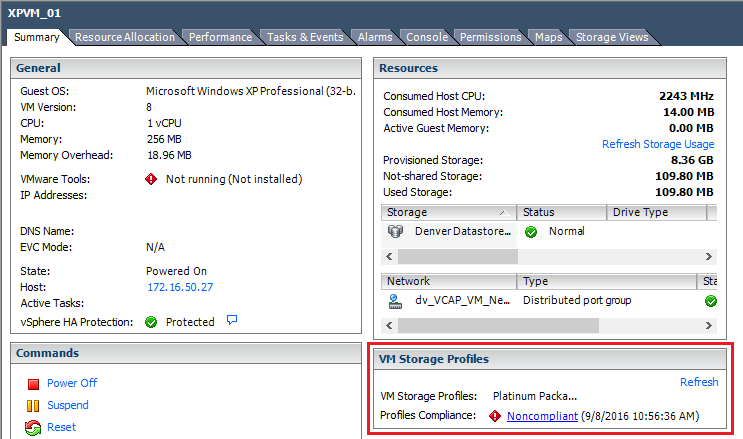This screenshot has height=439, width=743.
Task: Click the Distributed port group text
Action: pos(577,301)
